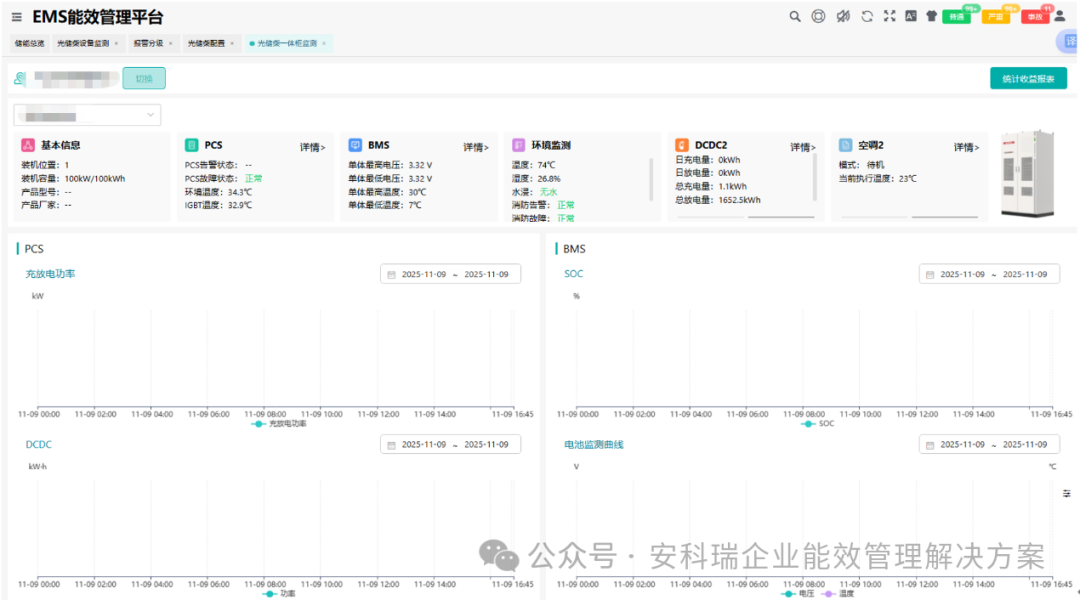Open the SOC chart date range picker
This screenshot has height=600, width=1080.
988,273
